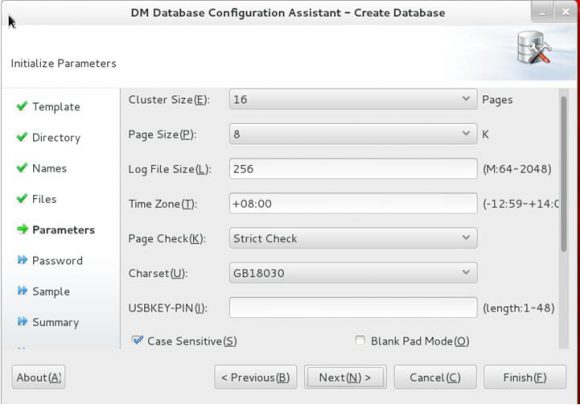Click the checkmark icon beside Names step
The image size is (580, 405).
pos(22,168)
